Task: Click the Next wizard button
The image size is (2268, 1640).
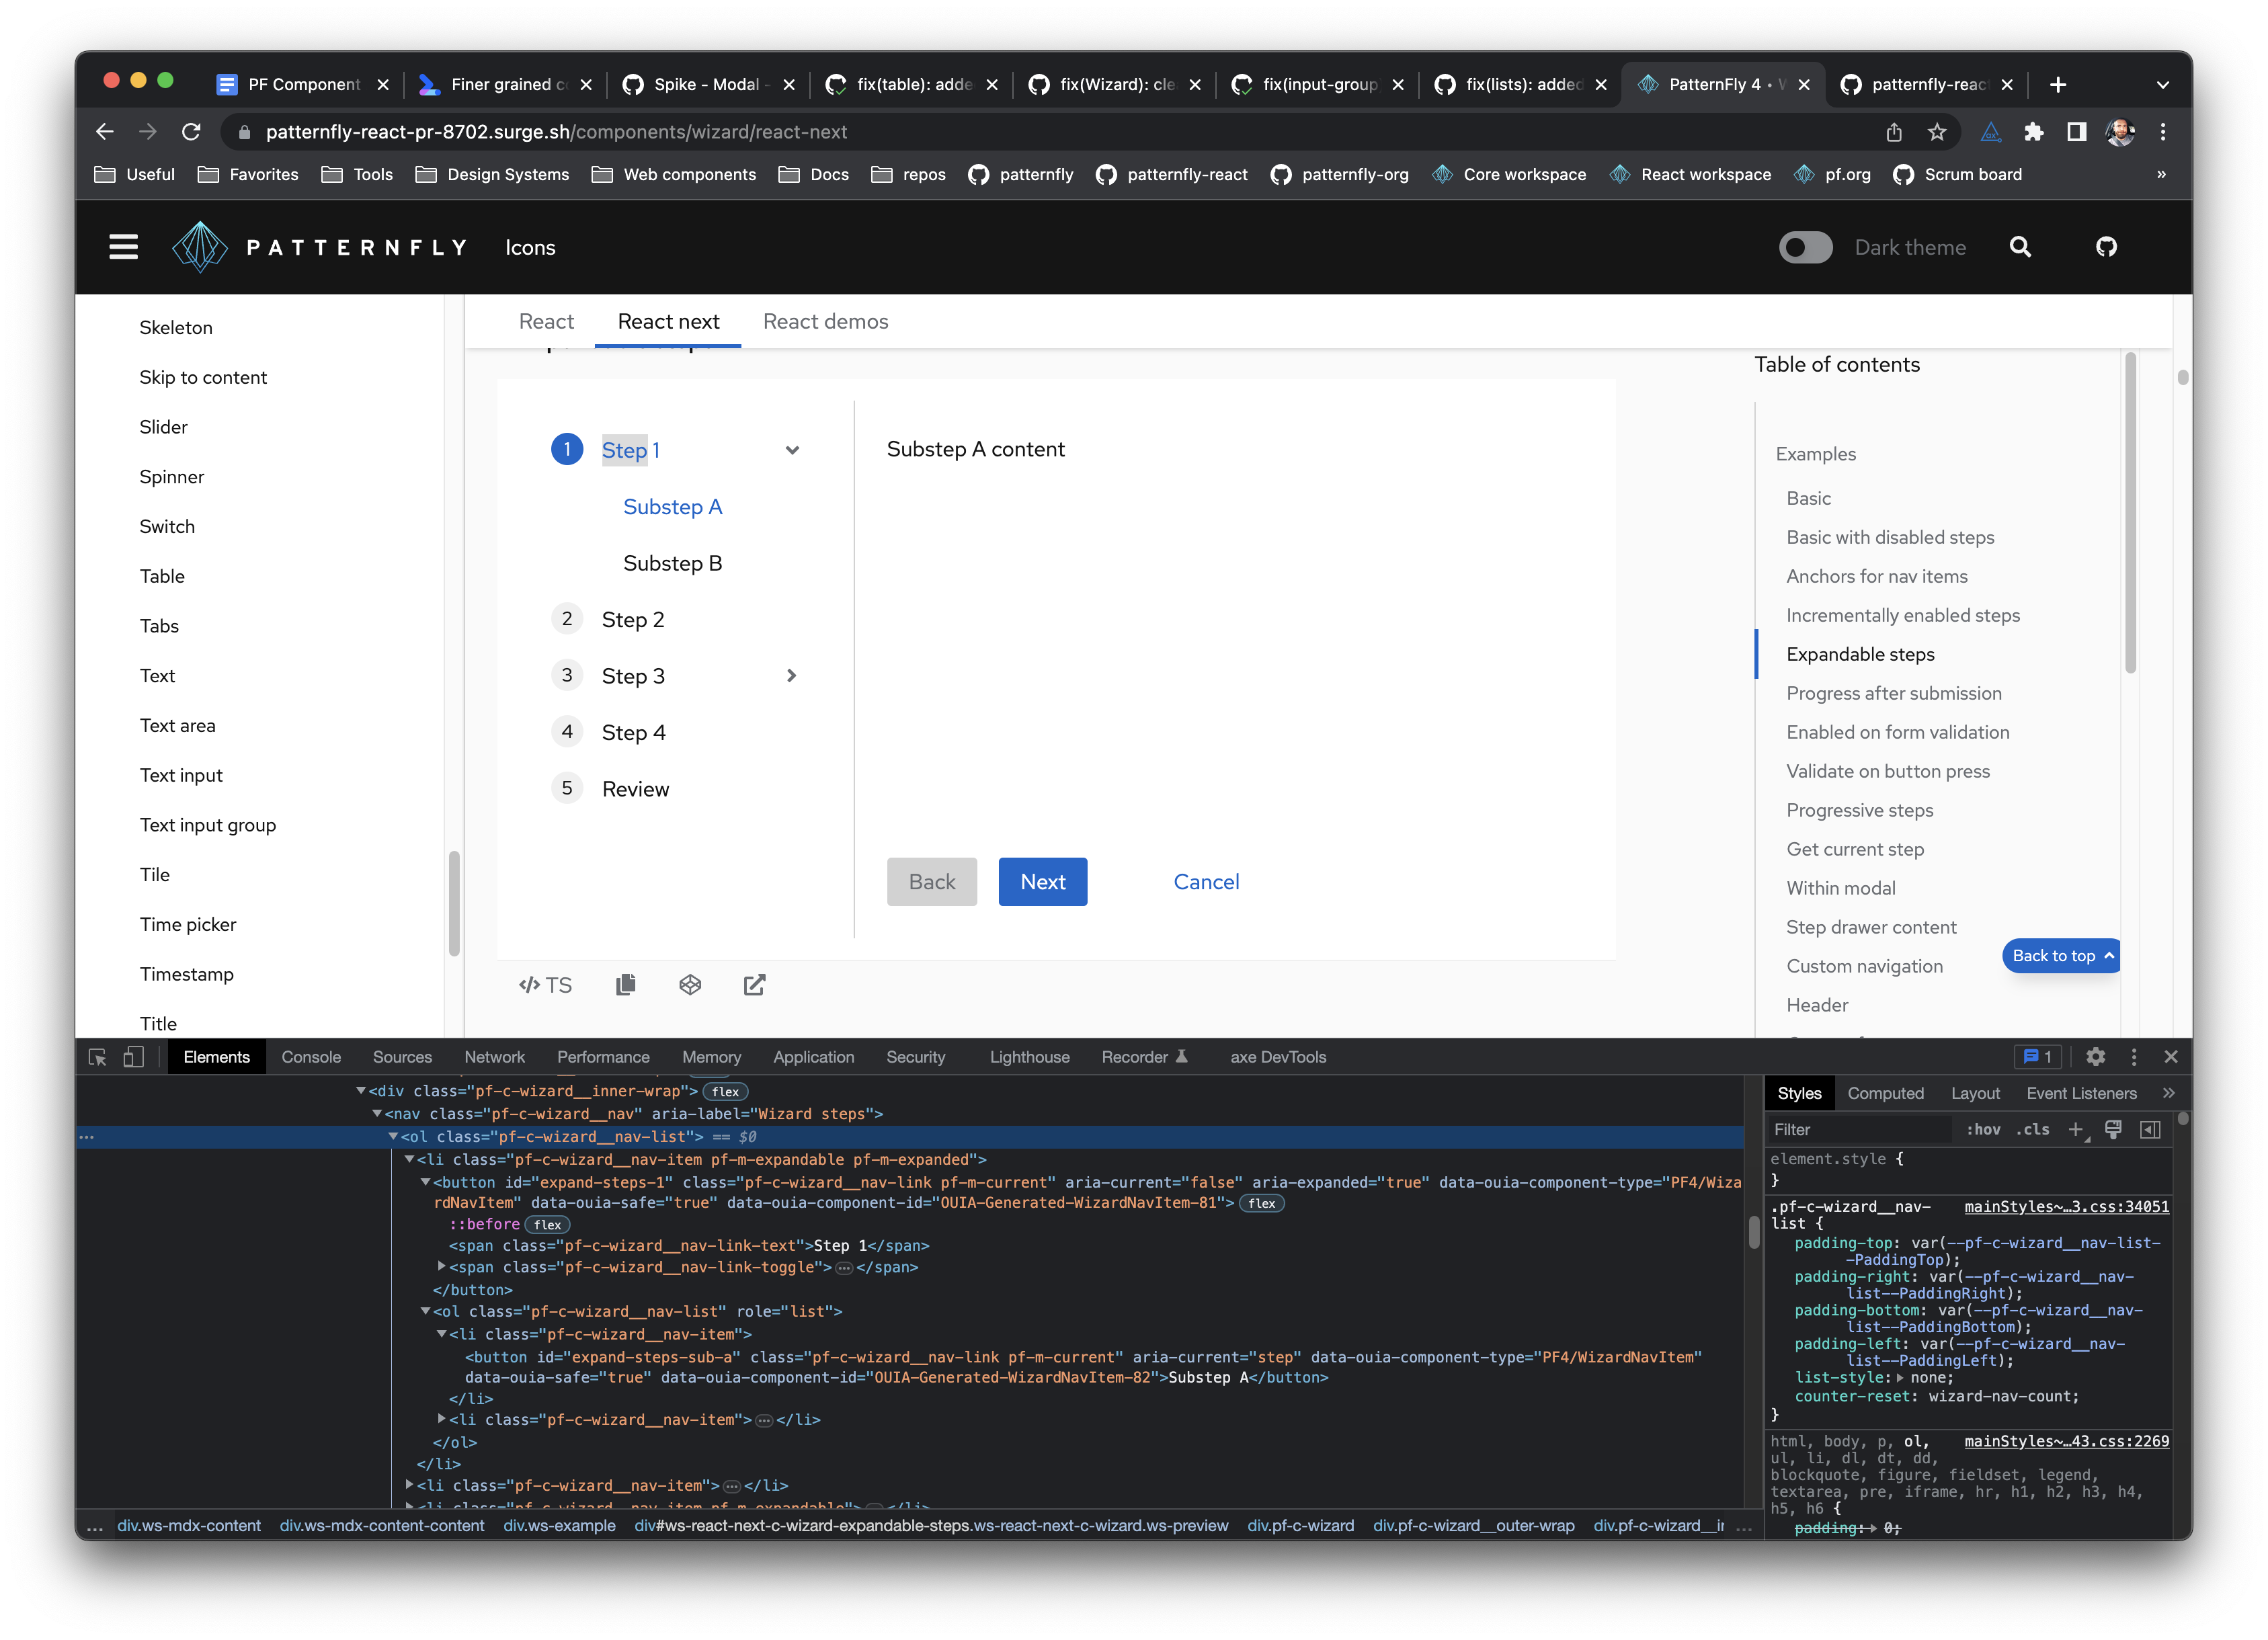Action: pos(1042,882)
